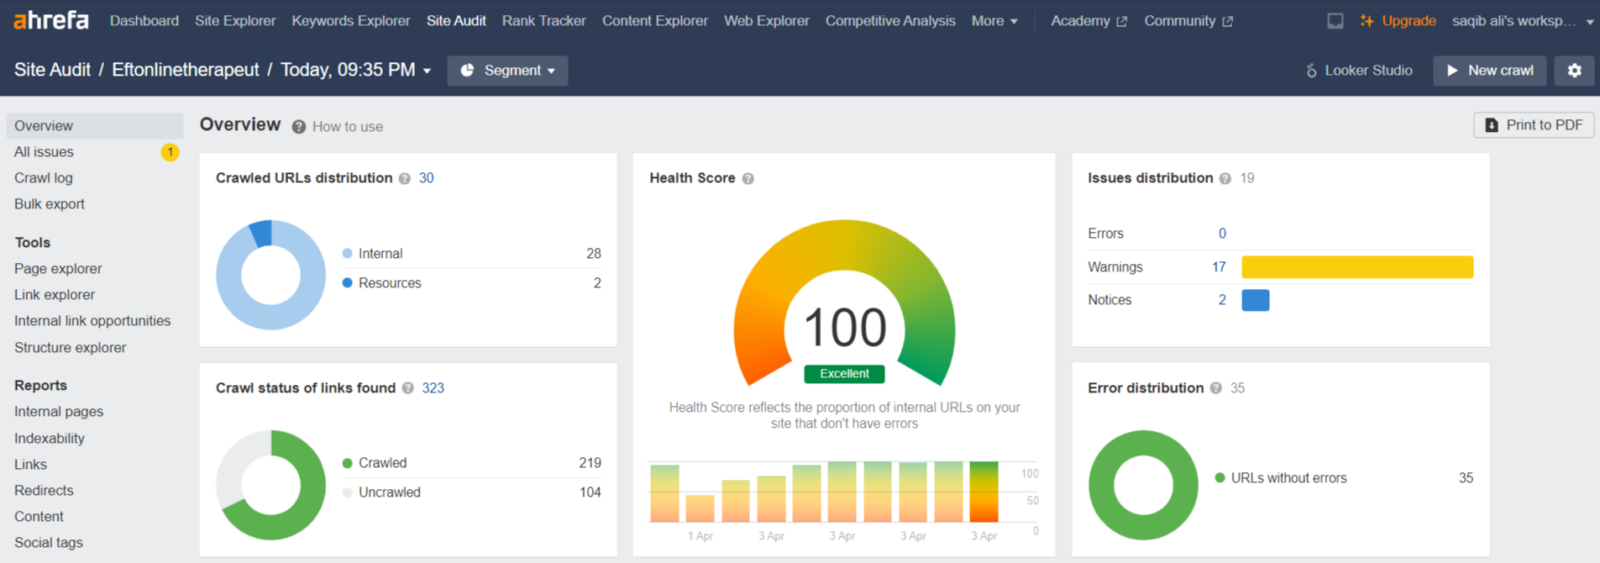This screenshot has width=1600, height=563.
Task: Open Content Explorer
Action: (655, 21)
